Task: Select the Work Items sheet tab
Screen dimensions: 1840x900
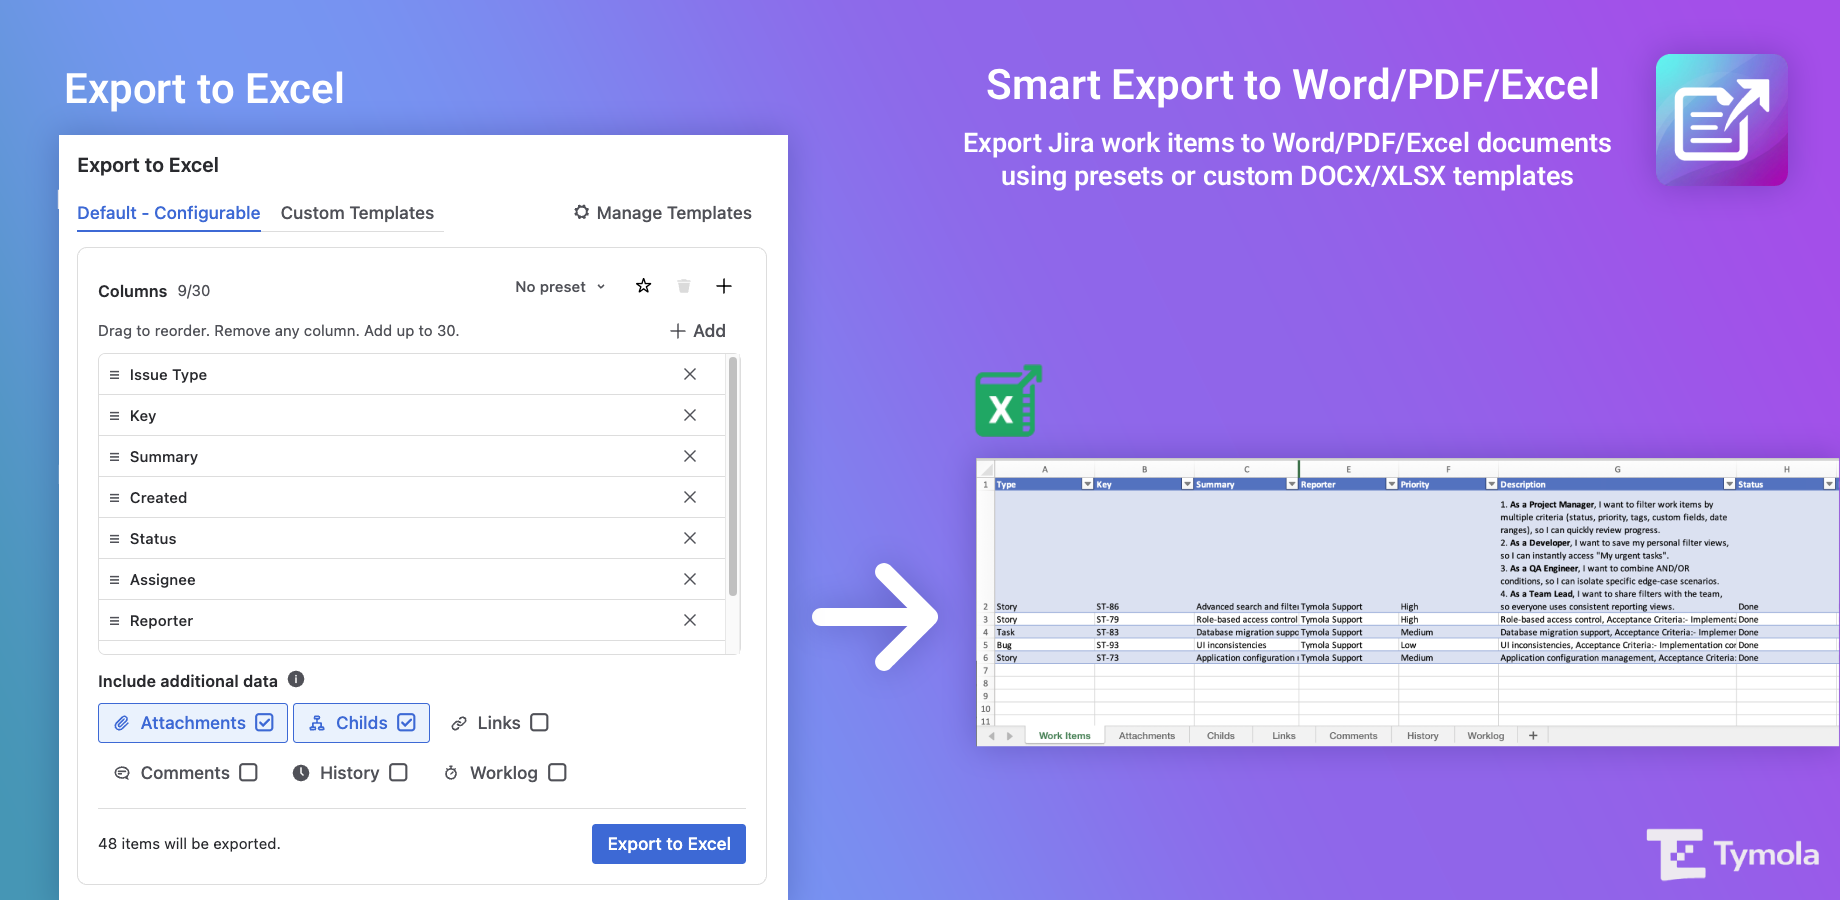Action: [1064, 736]
